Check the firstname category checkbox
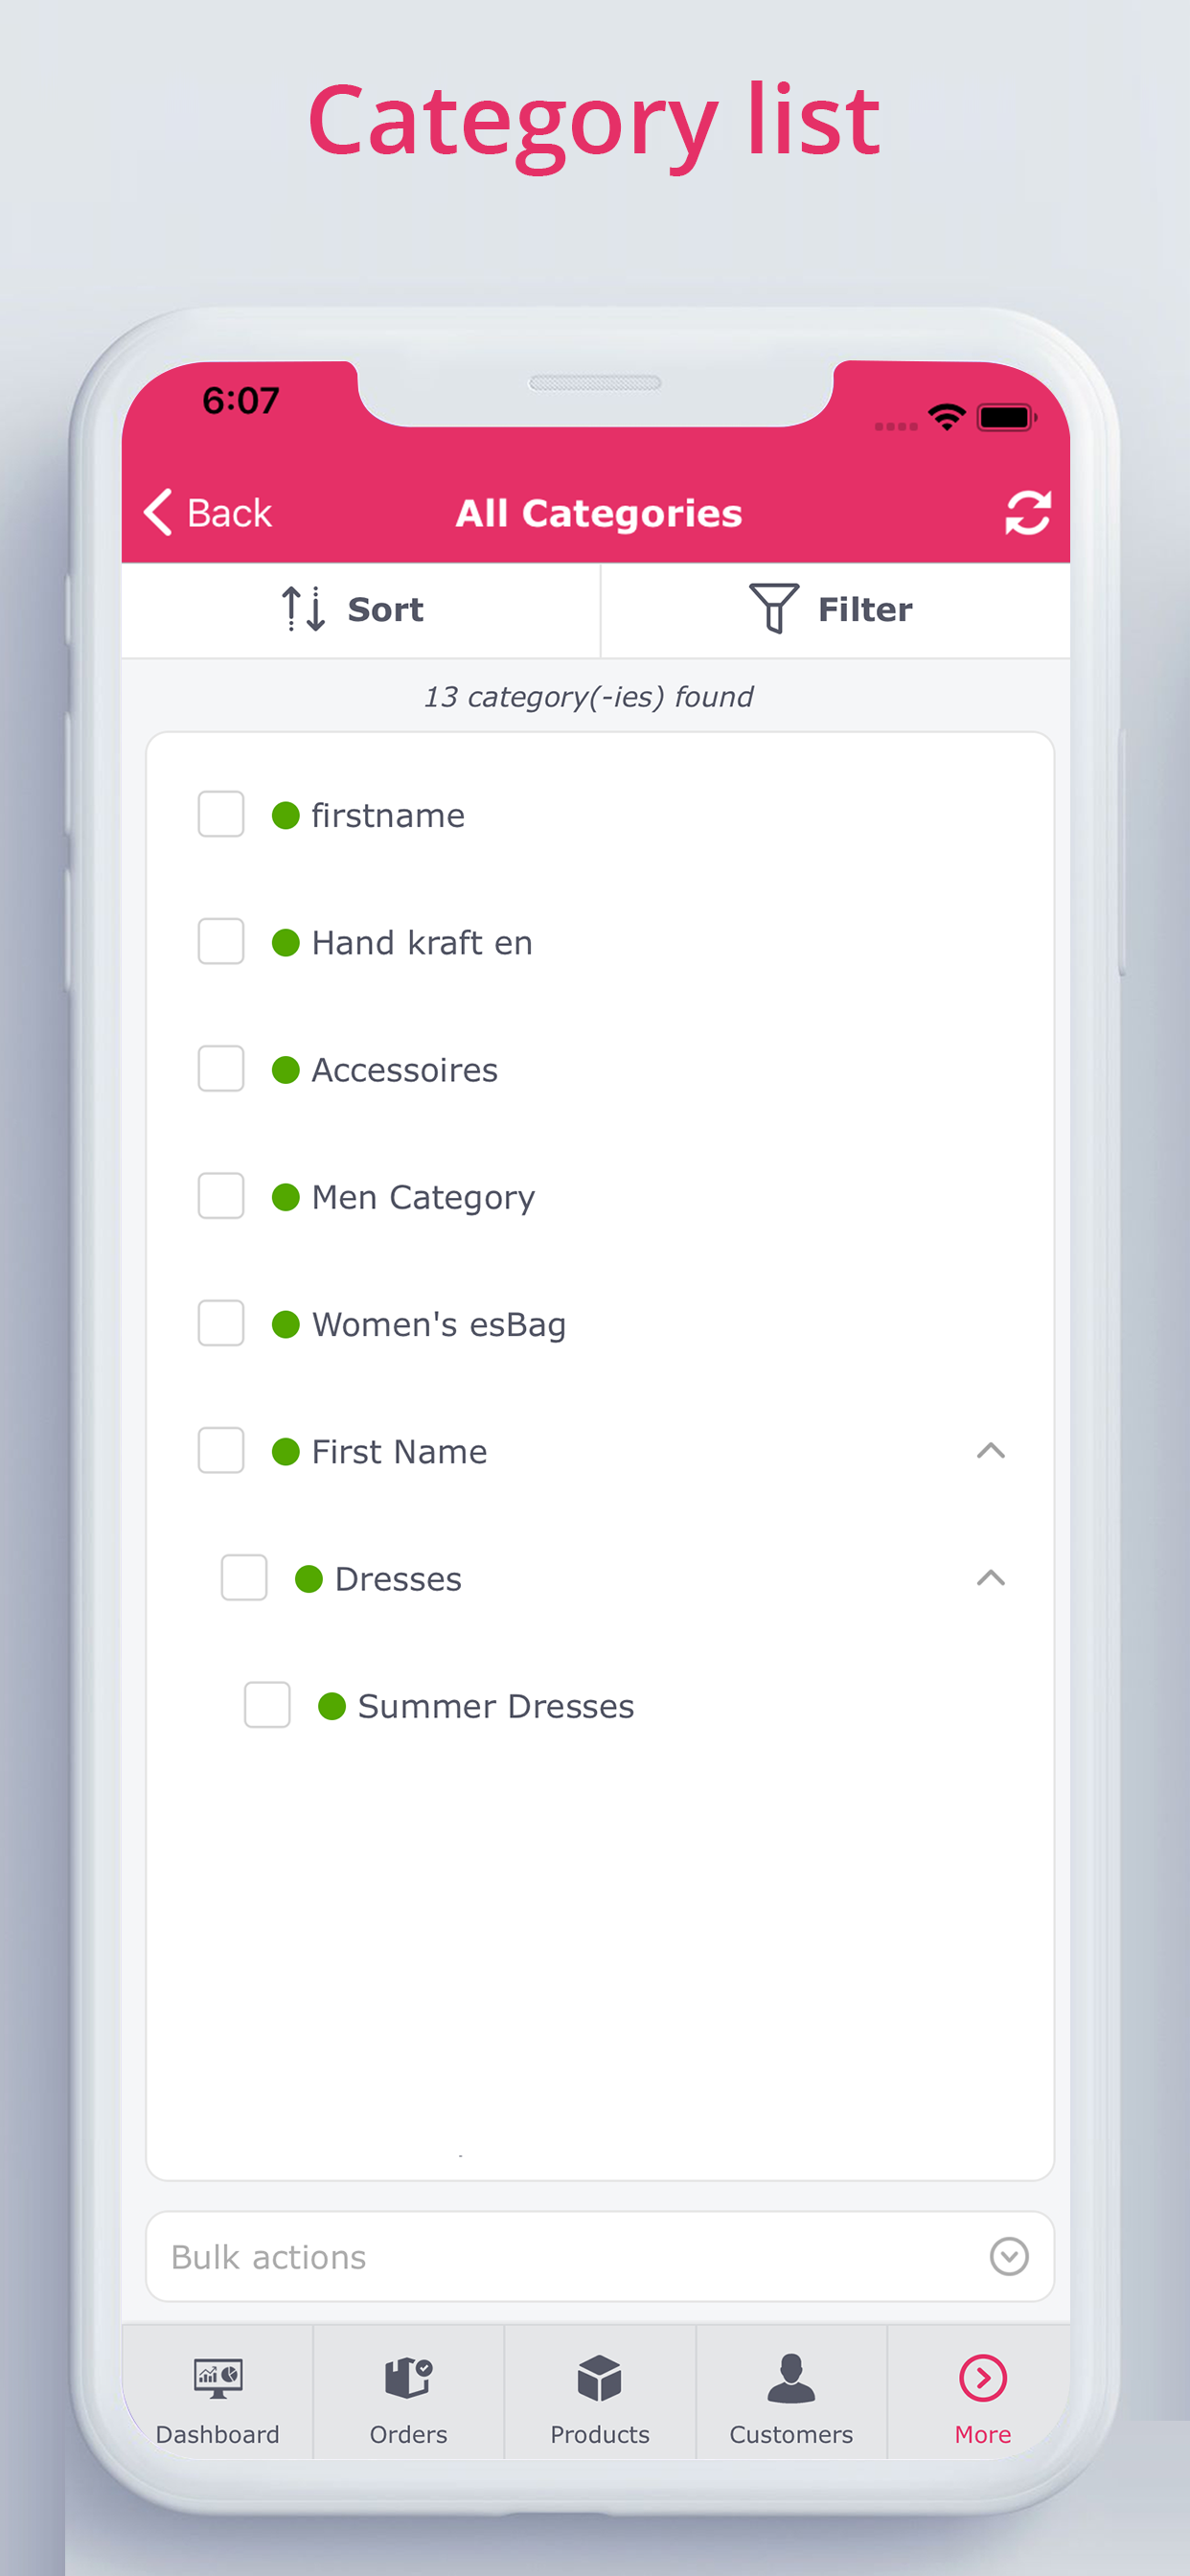The width and height of the screenshot is (1190, 2576). tap(221, 814)
